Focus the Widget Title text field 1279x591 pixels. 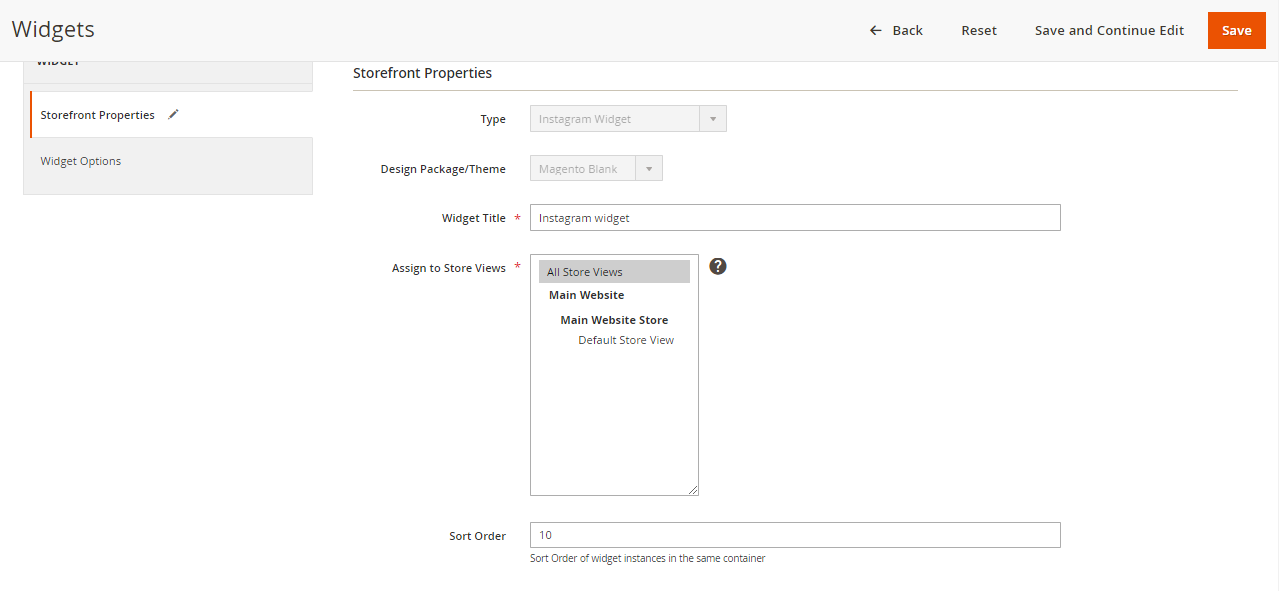(x=794, y=217)
